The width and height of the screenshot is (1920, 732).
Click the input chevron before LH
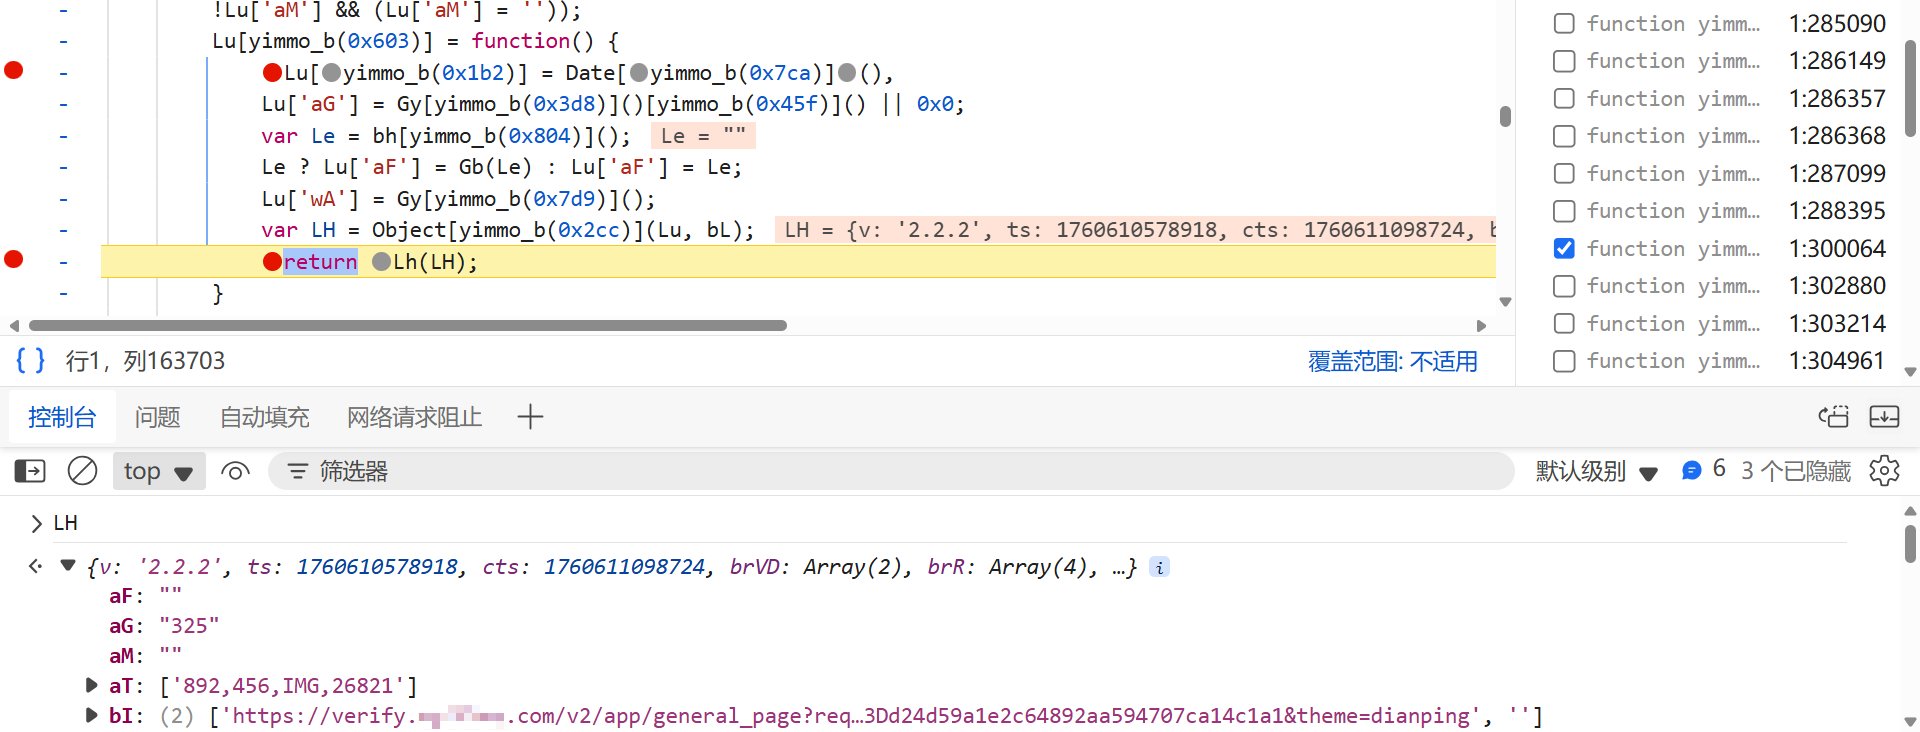pyautogui.click(x=36, y=523)
